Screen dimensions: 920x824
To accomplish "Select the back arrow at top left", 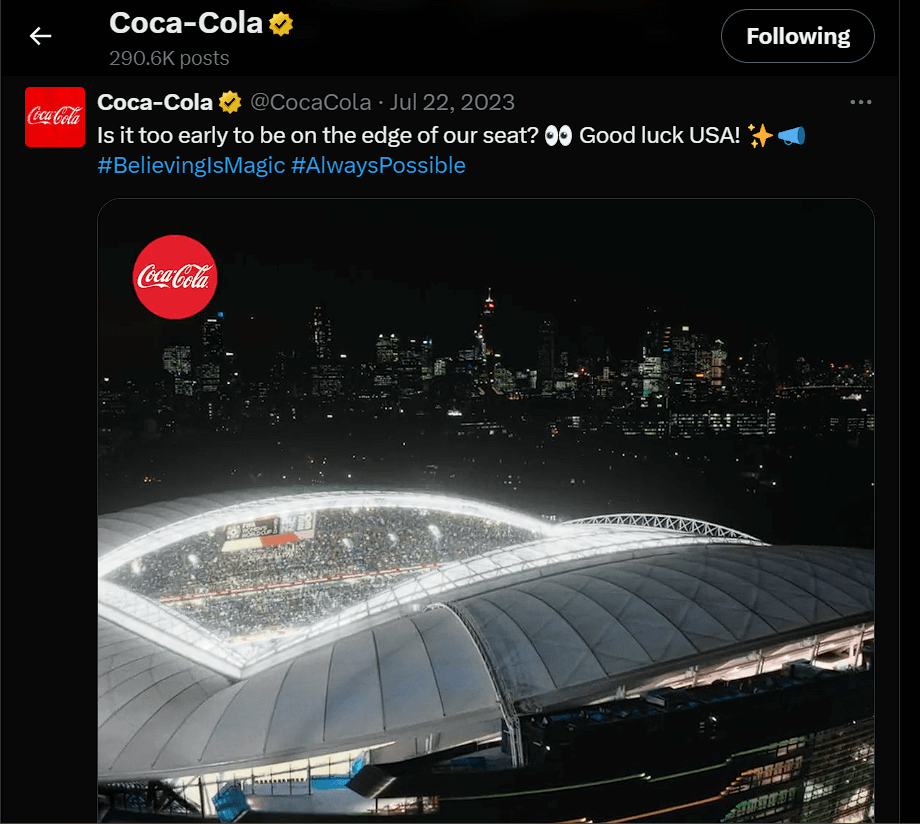I will tap(39, 36).
